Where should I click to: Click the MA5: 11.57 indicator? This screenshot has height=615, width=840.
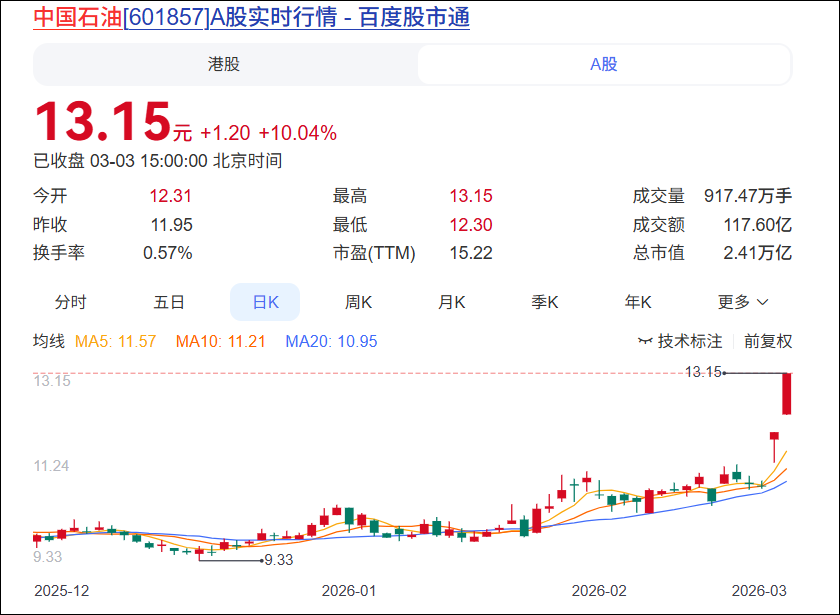click(115, 341)
